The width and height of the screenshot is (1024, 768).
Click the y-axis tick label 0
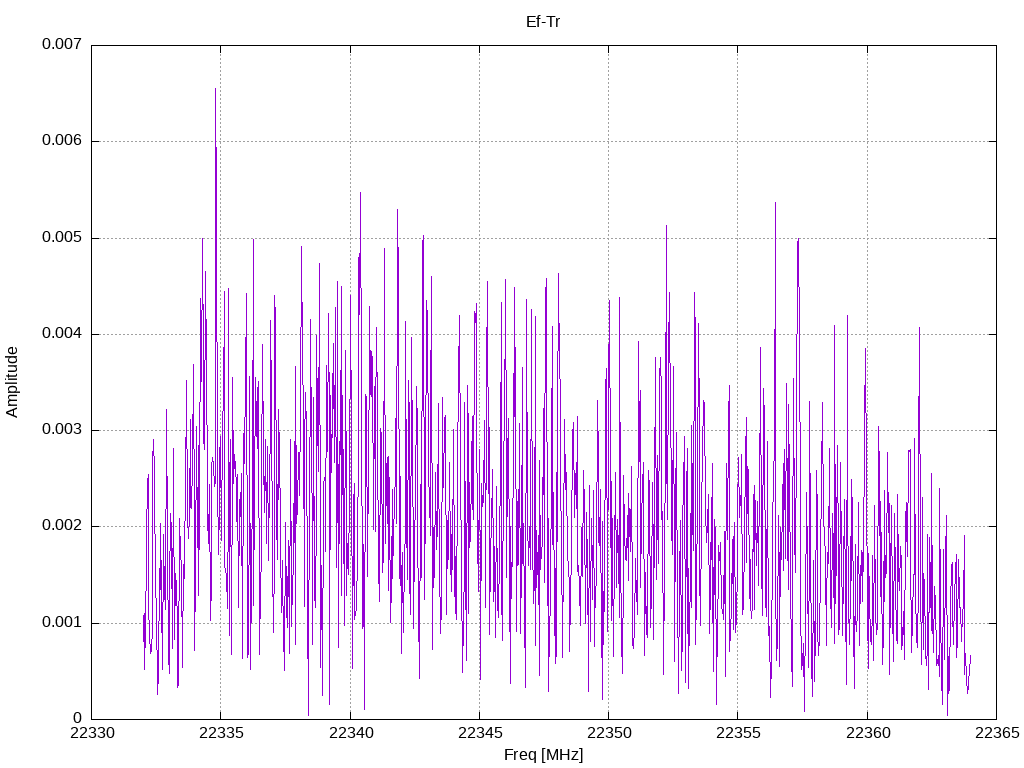(x=78, y=718)
